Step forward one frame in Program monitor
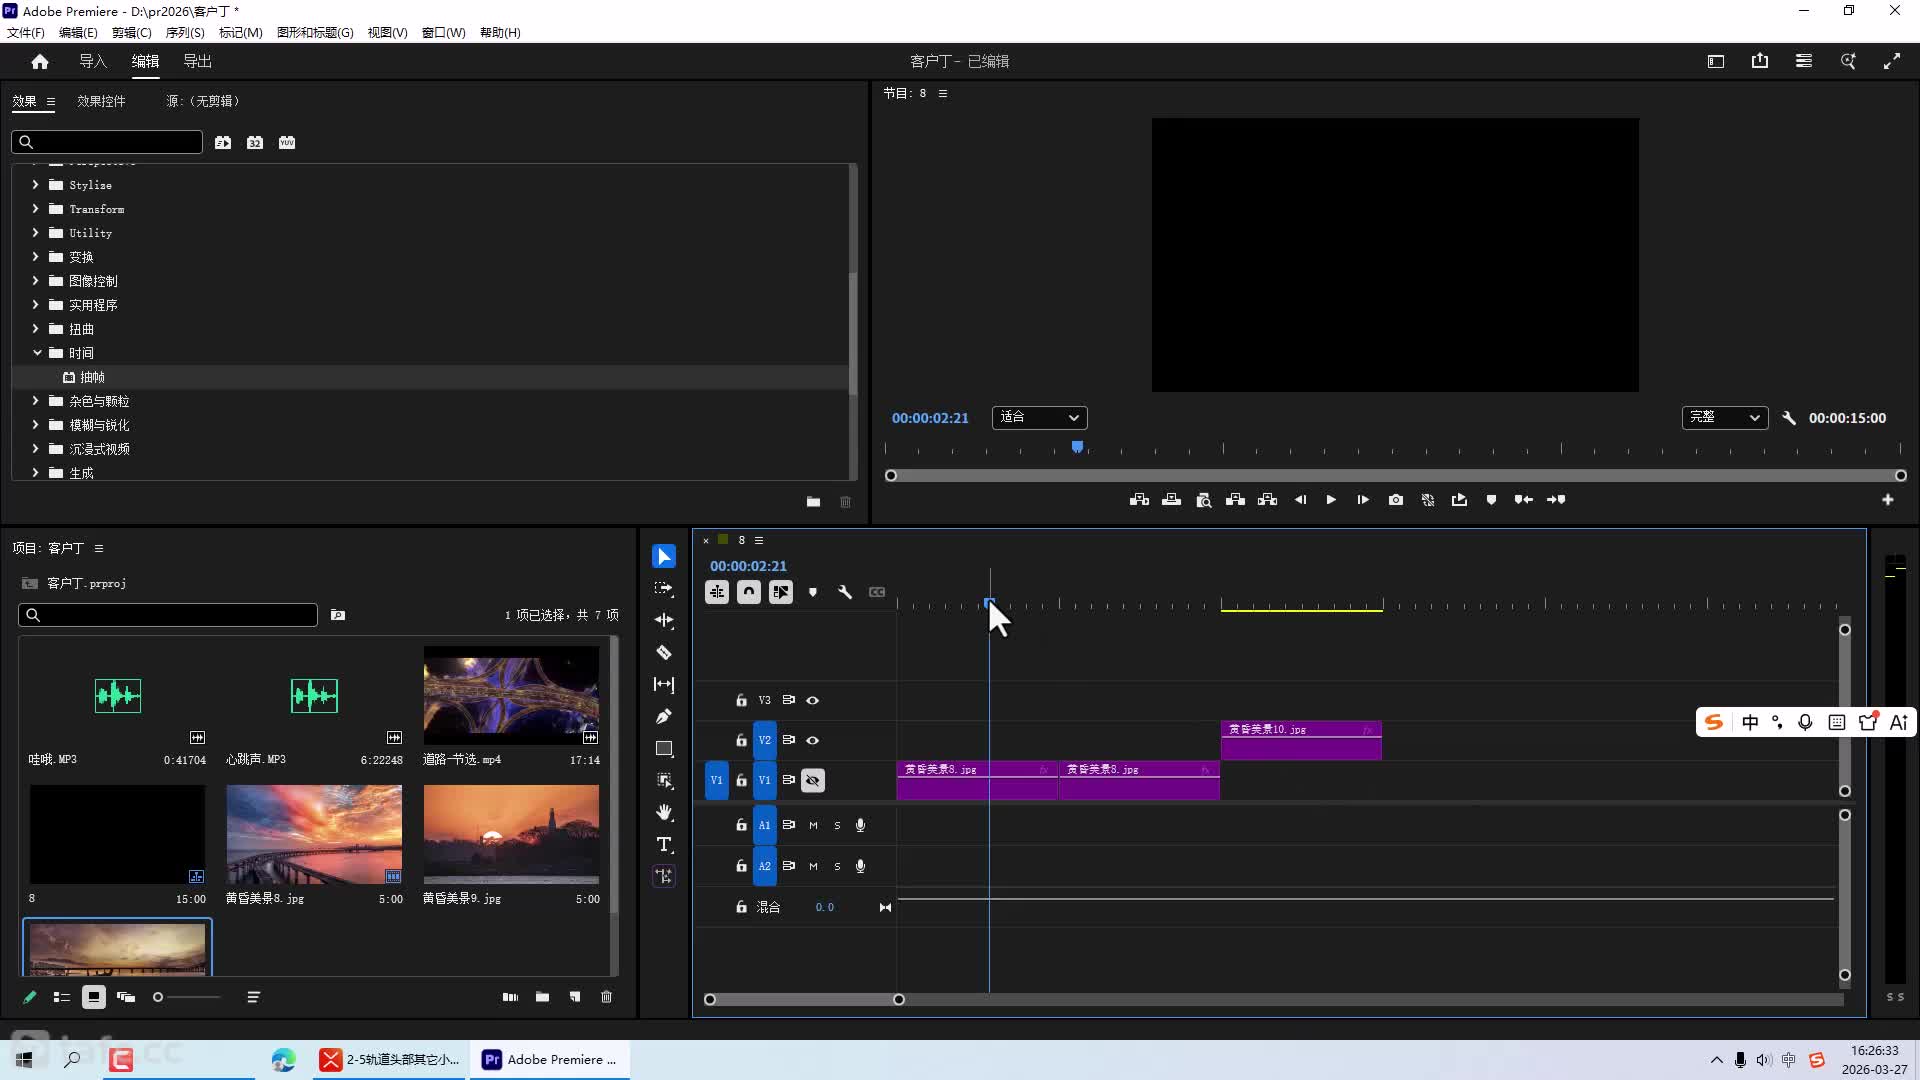The width and height of the screenshot is (1920, 1080). click(x=1363, y=500)
